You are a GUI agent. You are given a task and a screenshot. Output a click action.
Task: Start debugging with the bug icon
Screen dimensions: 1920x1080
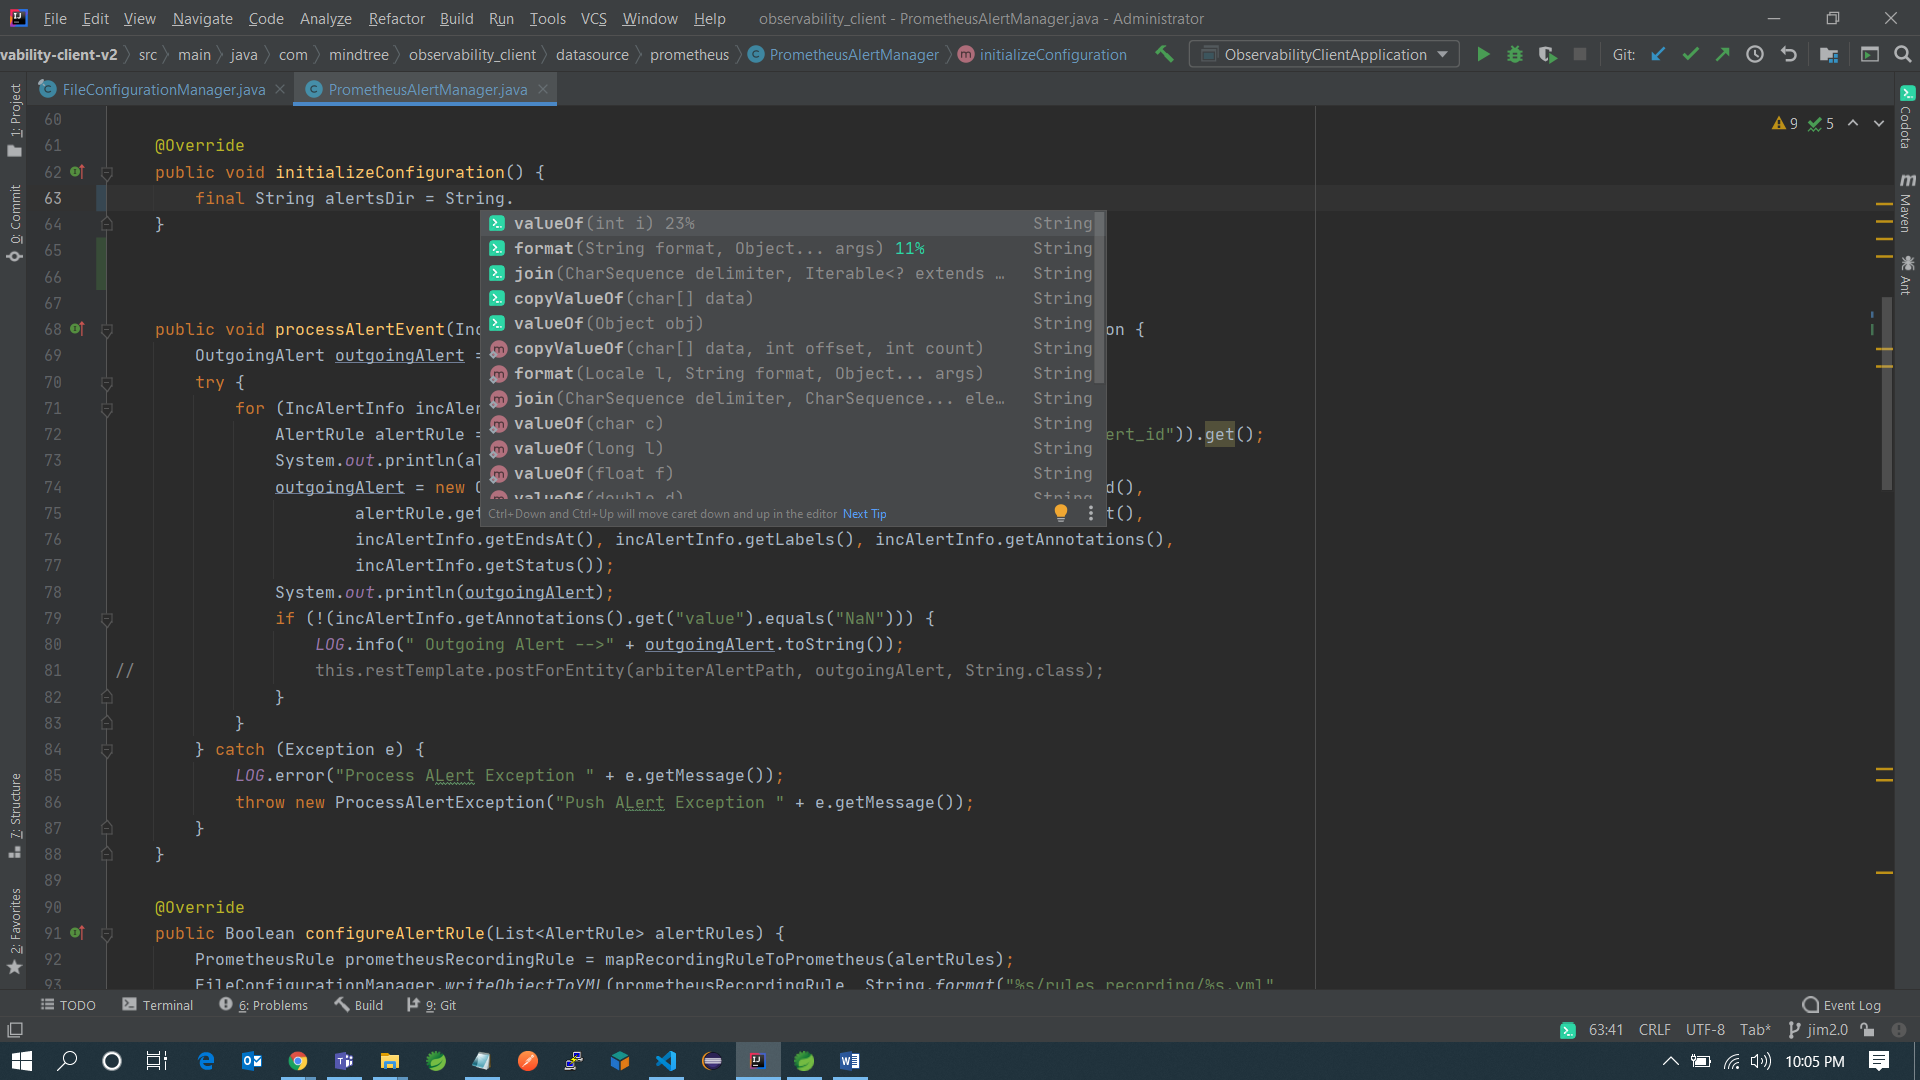click(1515, 54)
